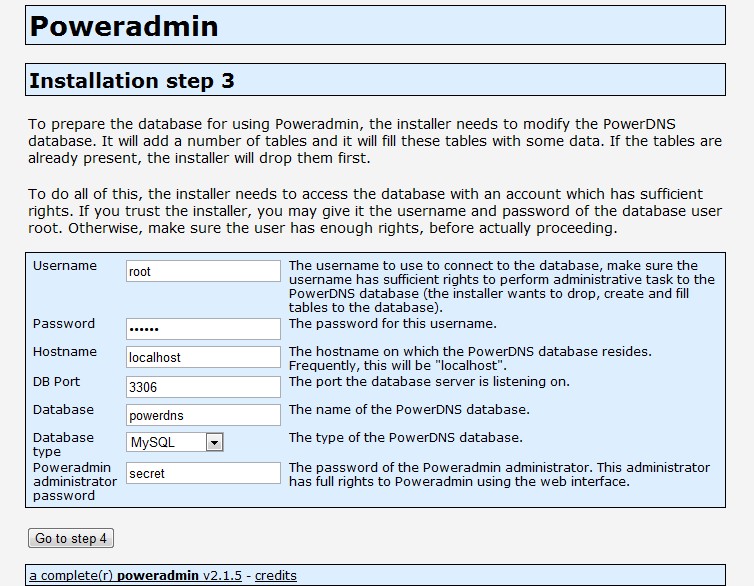Click the DB Port label

tap(56, 382)
